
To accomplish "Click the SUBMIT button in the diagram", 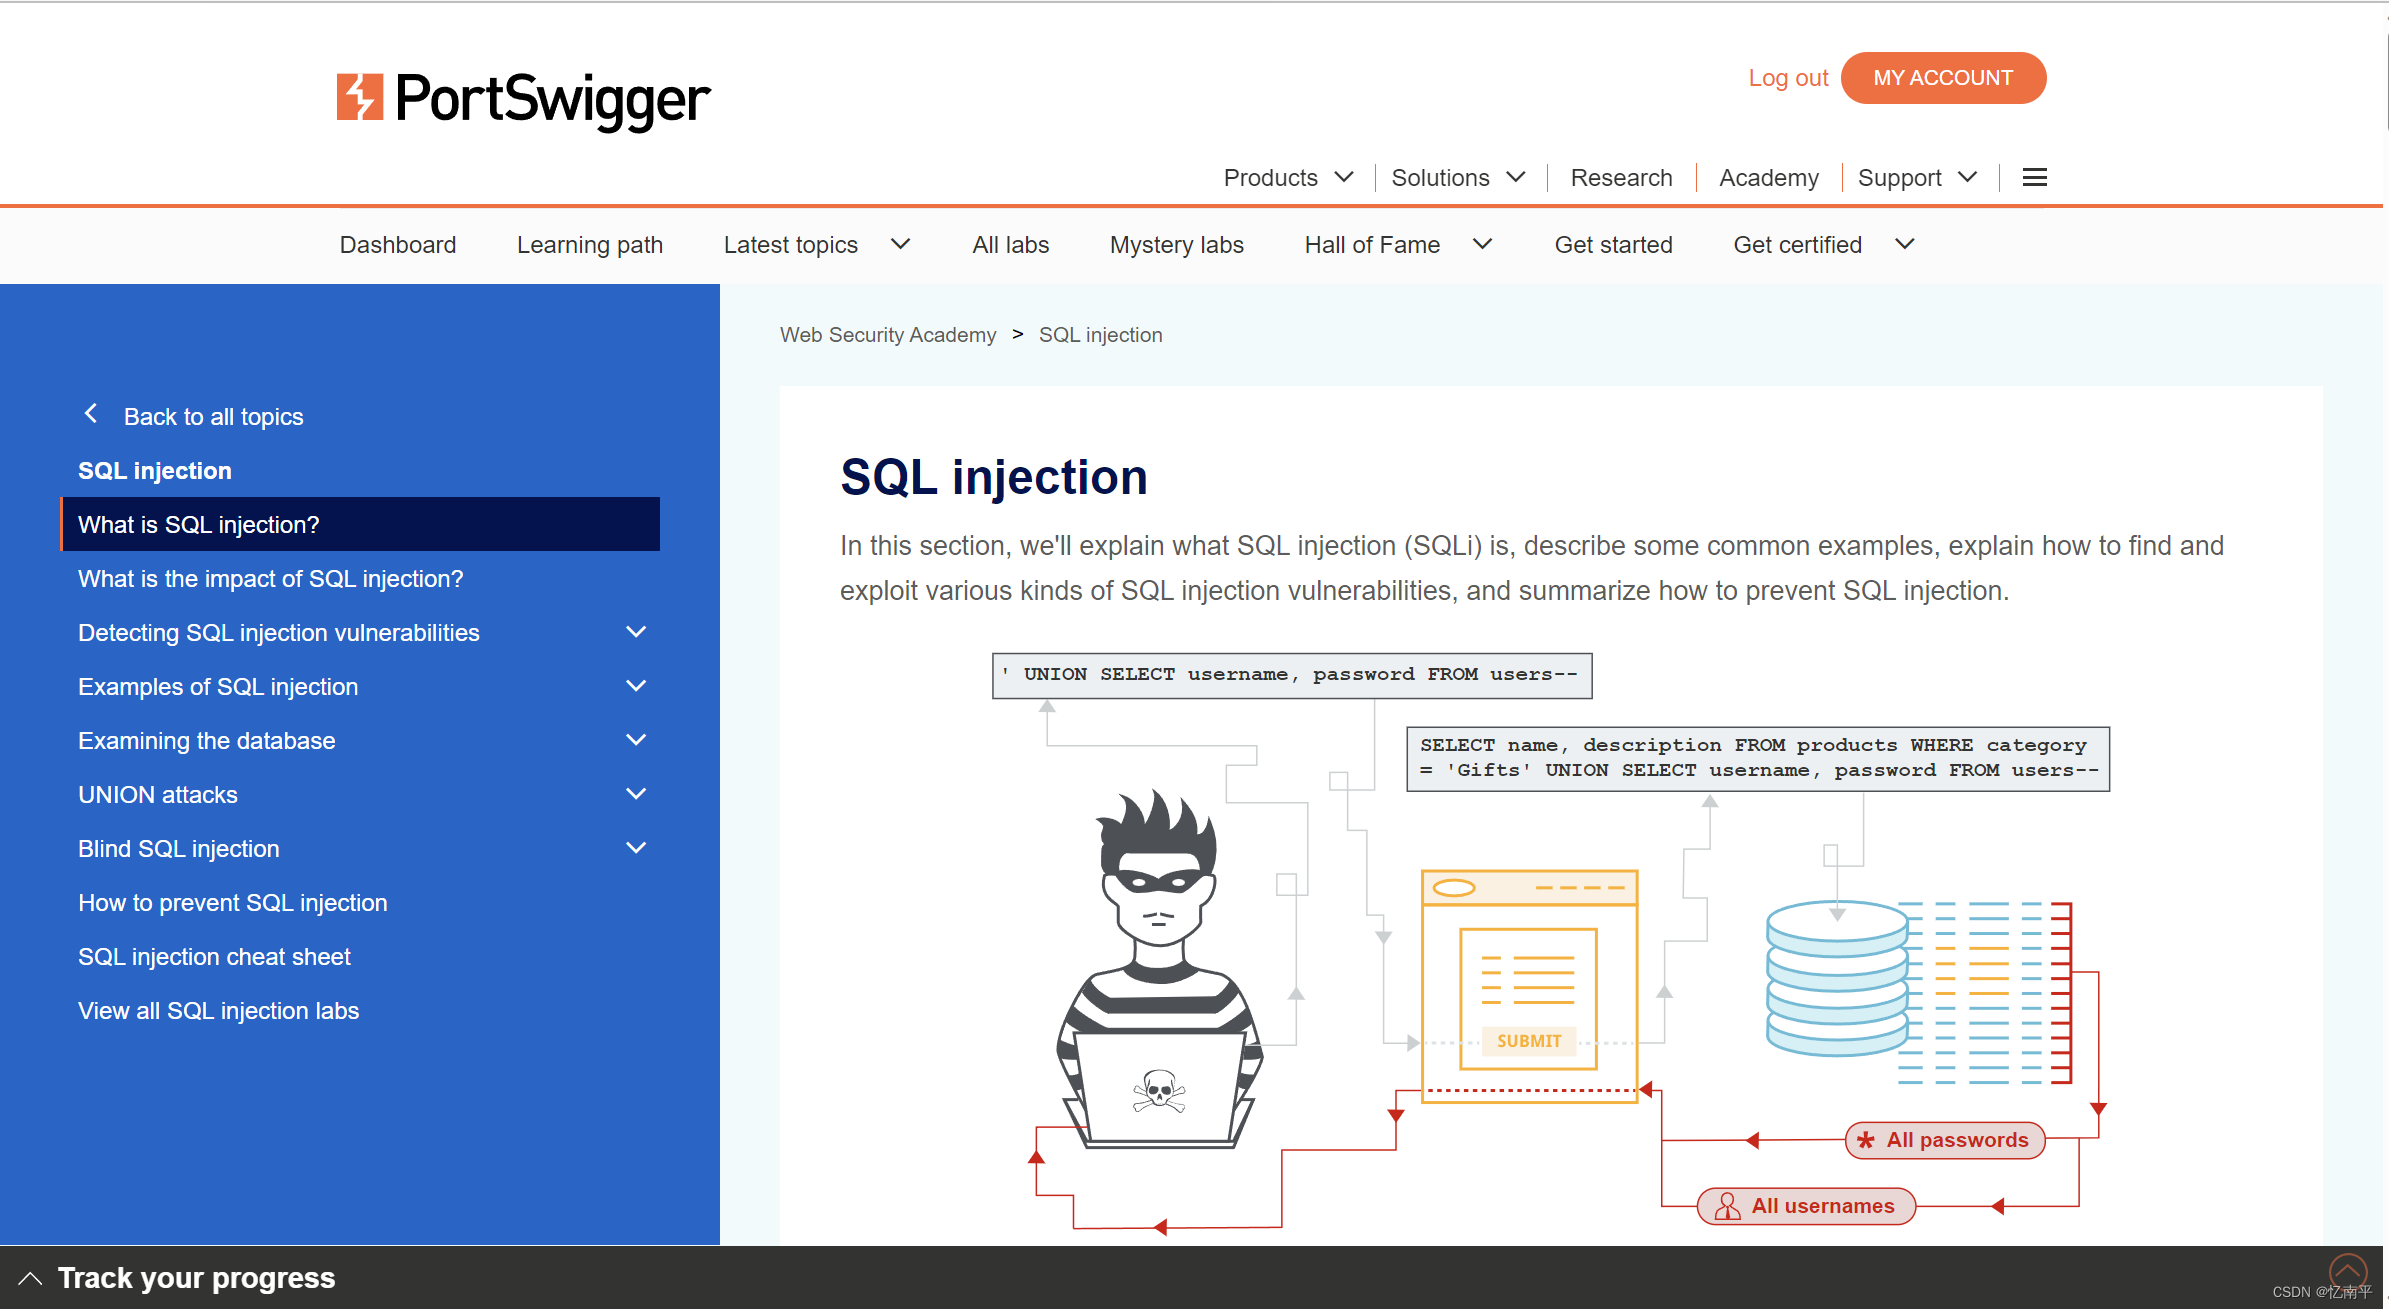I will [1528, 1041].
